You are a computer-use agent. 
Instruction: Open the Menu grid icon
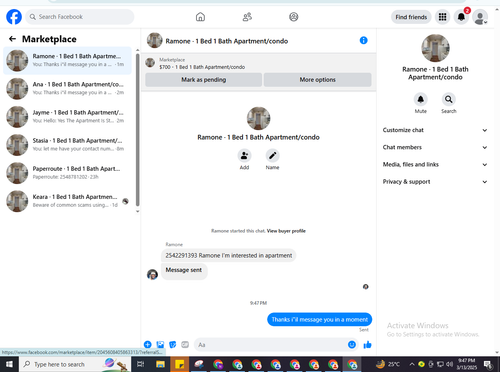click(442, 17)
